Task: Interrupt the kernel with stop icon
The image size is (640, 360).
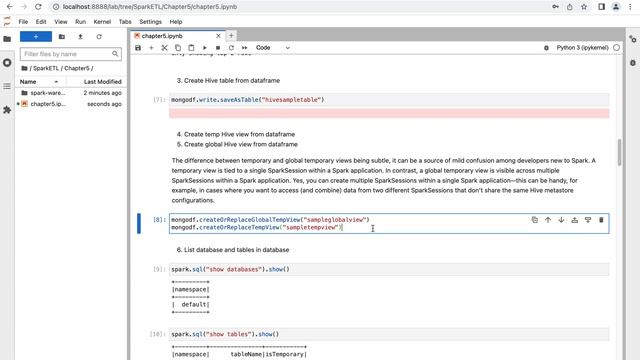Action: (218, 48)
